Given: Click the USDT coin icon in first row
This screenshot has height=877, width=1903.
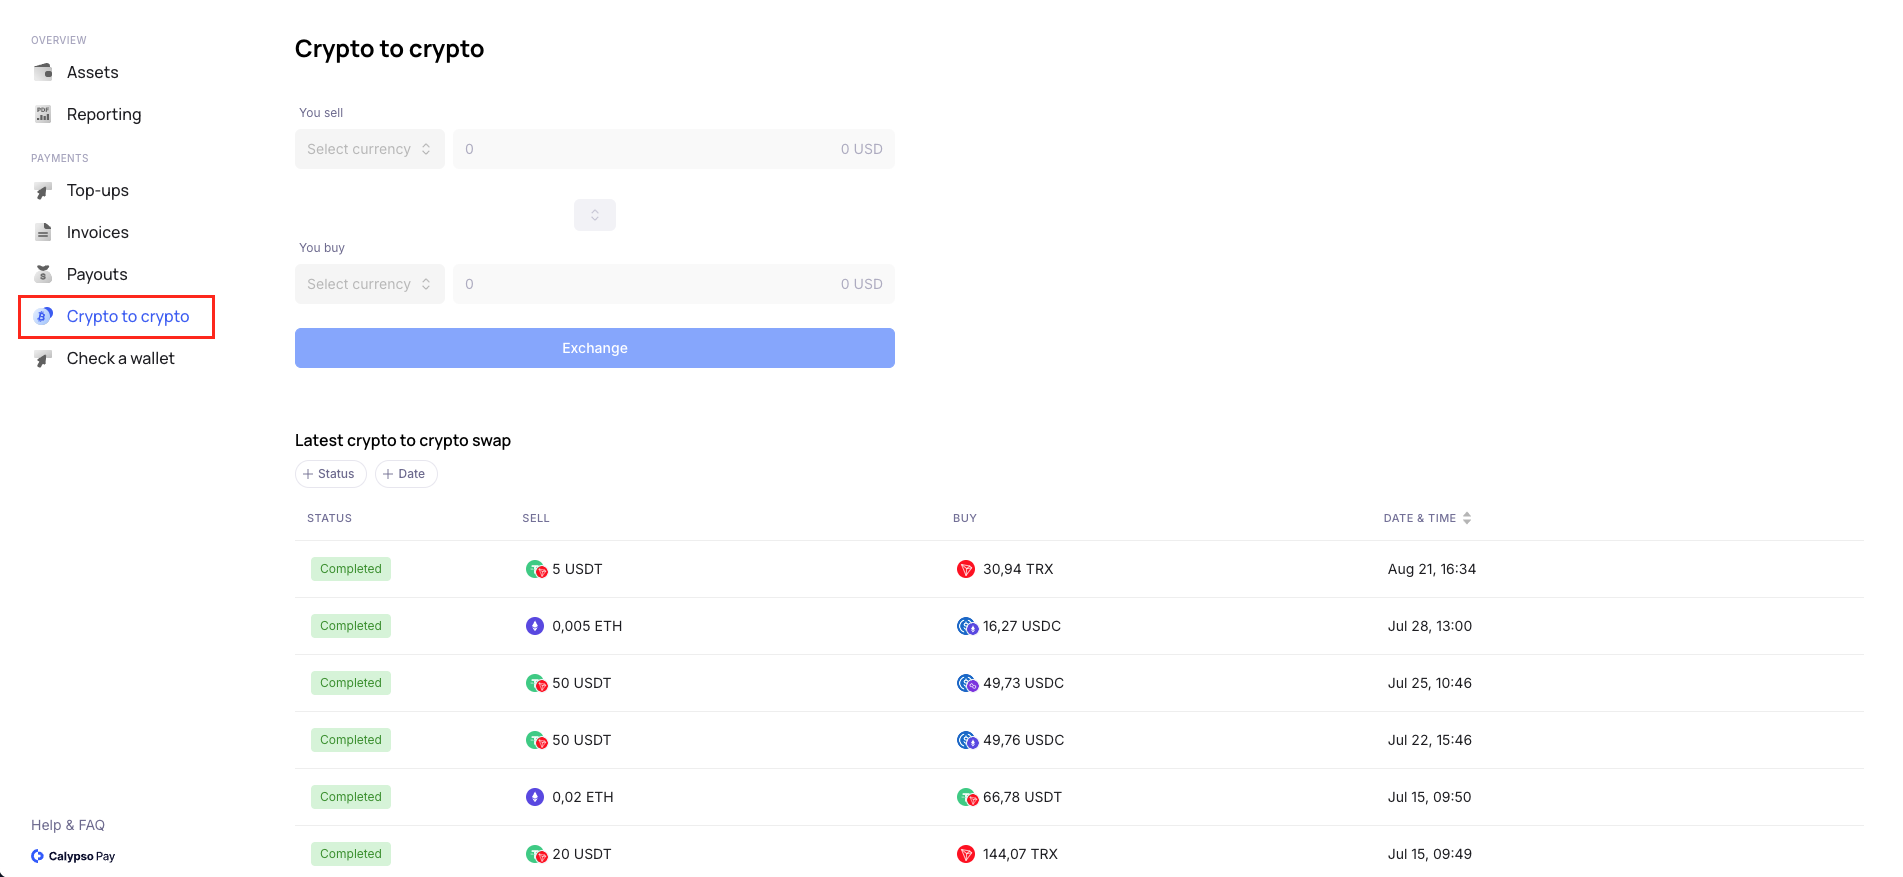Looking at the screenshot, I should coord(536,569).
